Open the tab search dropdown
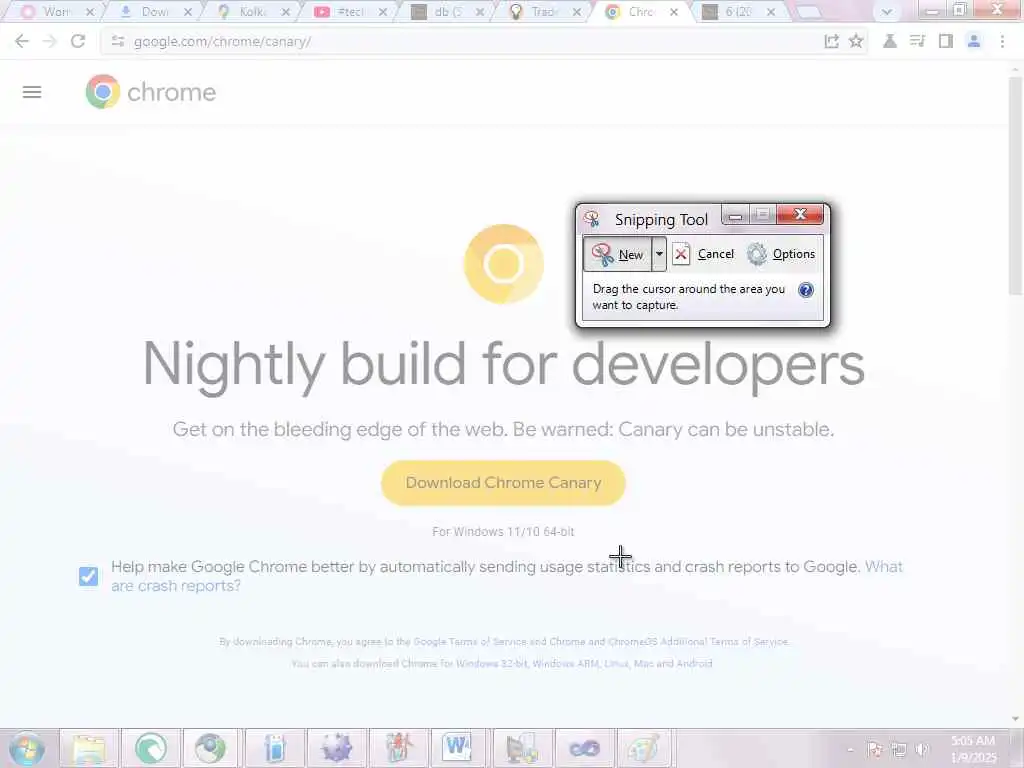The width and height of the screenshot is (1024, 768). coord(886,12)
